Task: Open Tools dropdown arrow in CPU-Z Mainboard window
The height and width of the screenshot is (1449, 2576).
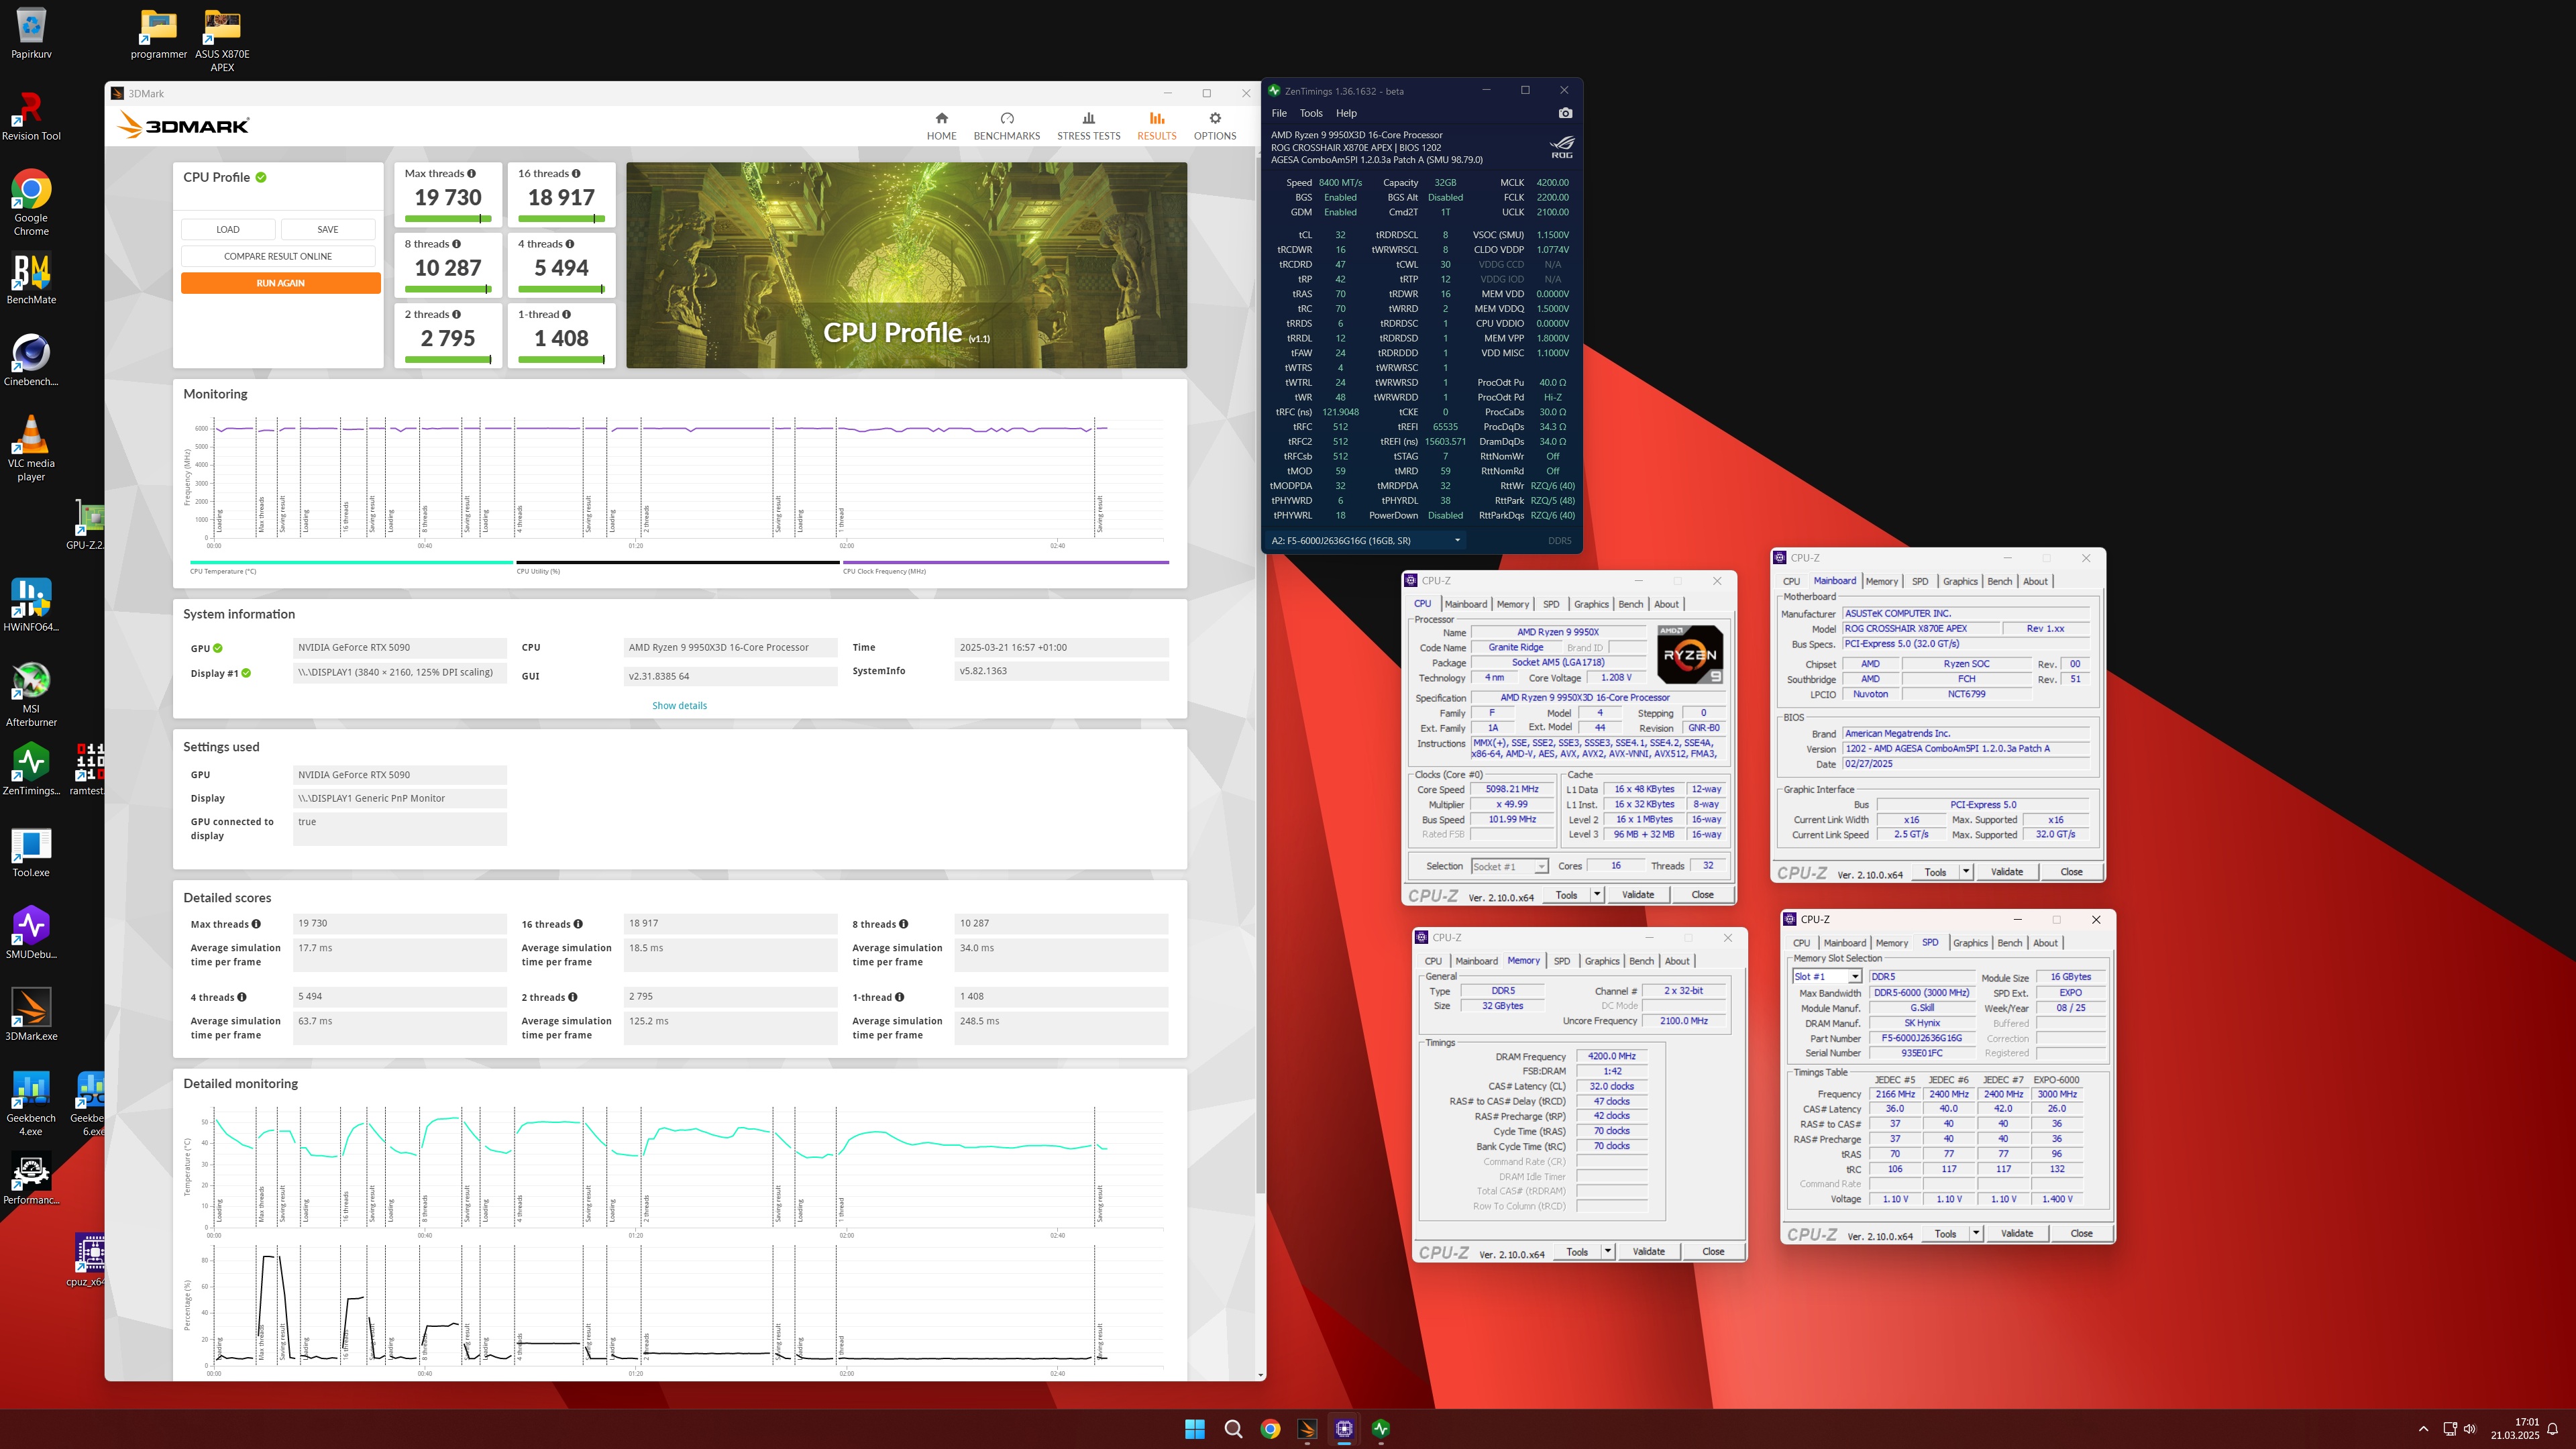Action: click(1966, 872)
